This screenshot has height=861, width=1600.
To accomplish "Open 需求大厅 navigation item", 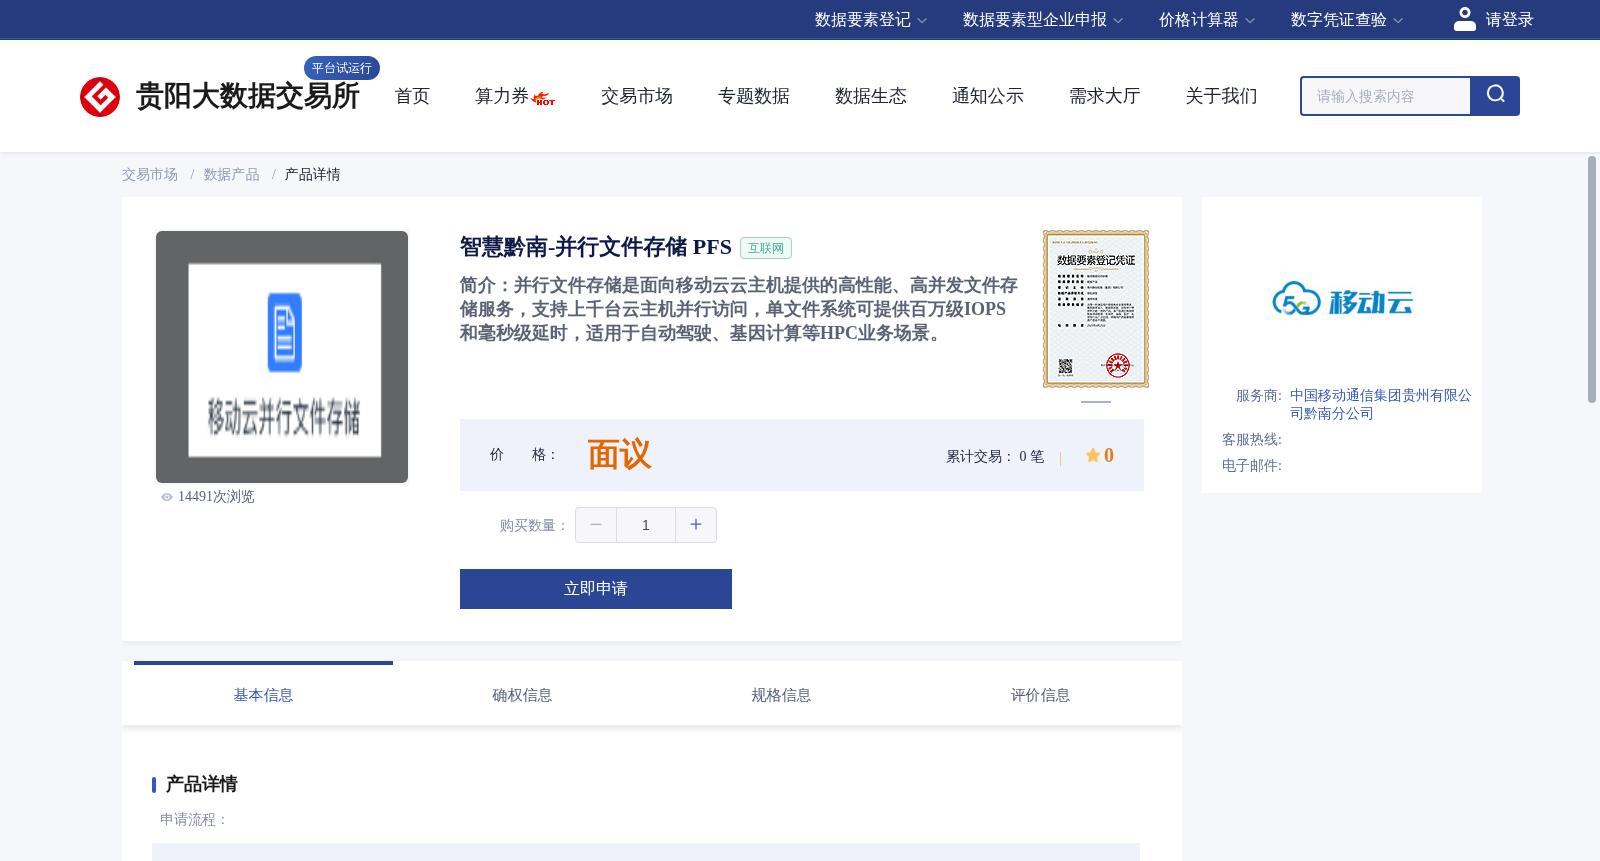I will tap(1105, 96).
